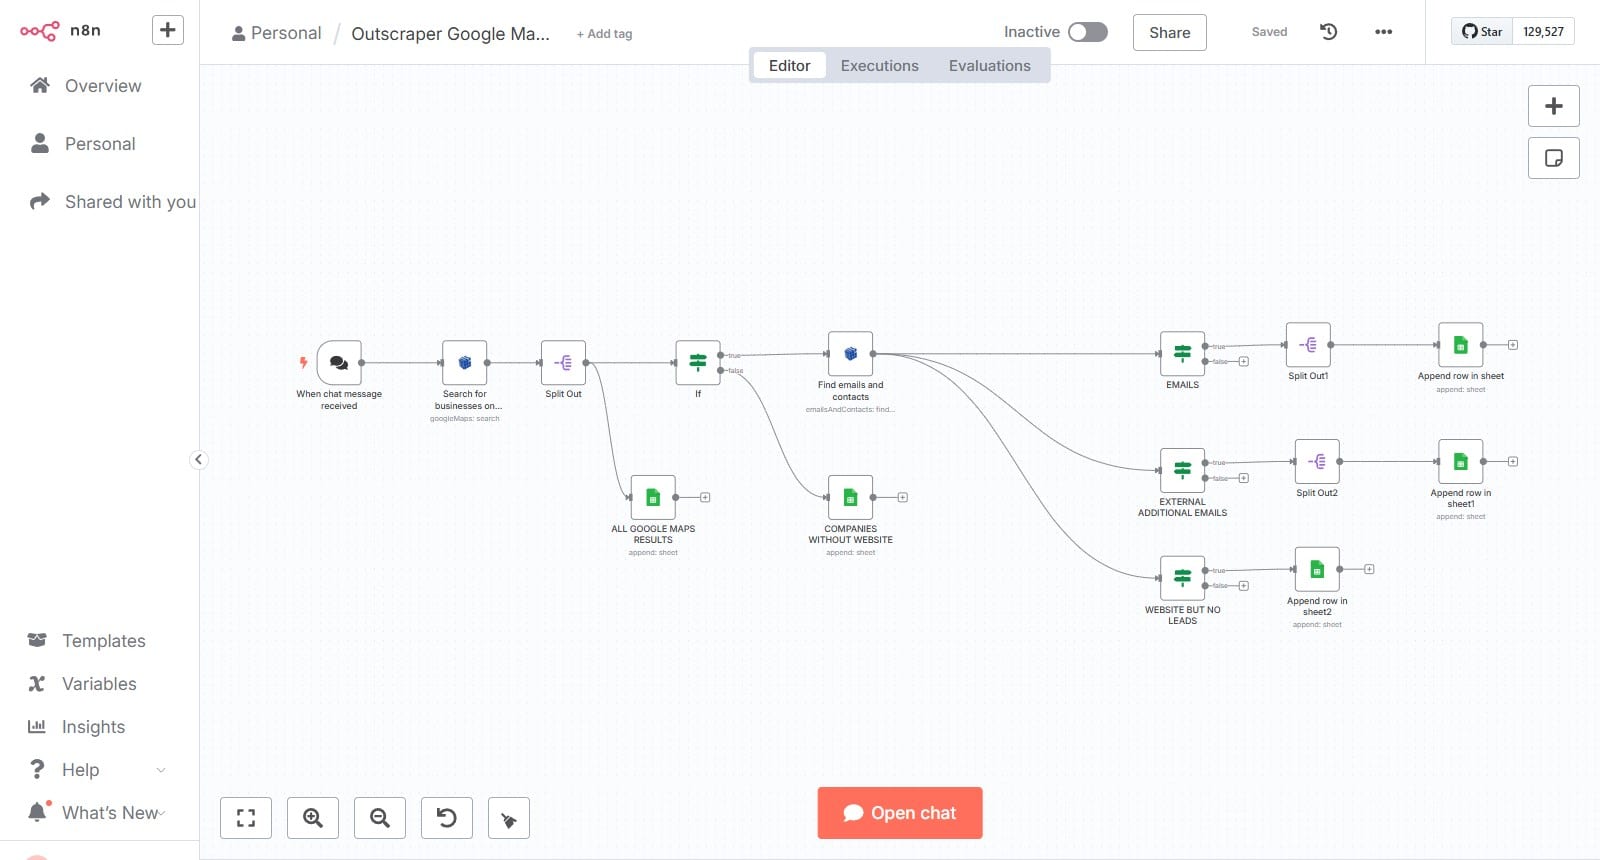Select the 'Find emails and contacts' node

(x=851, y=354)
